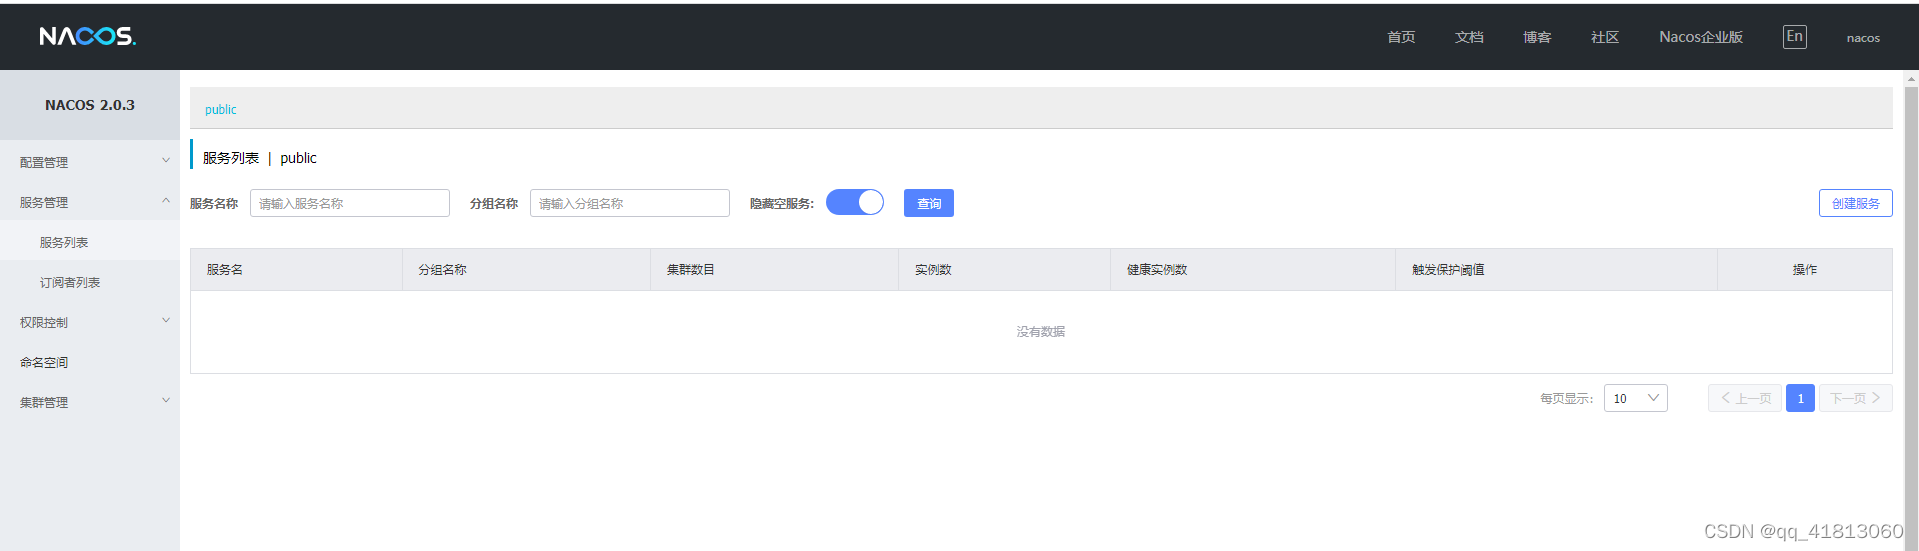Open 博客 in top navigation
The width and height of the screenshot is (1919, 551).
(x=1537, y=37)
